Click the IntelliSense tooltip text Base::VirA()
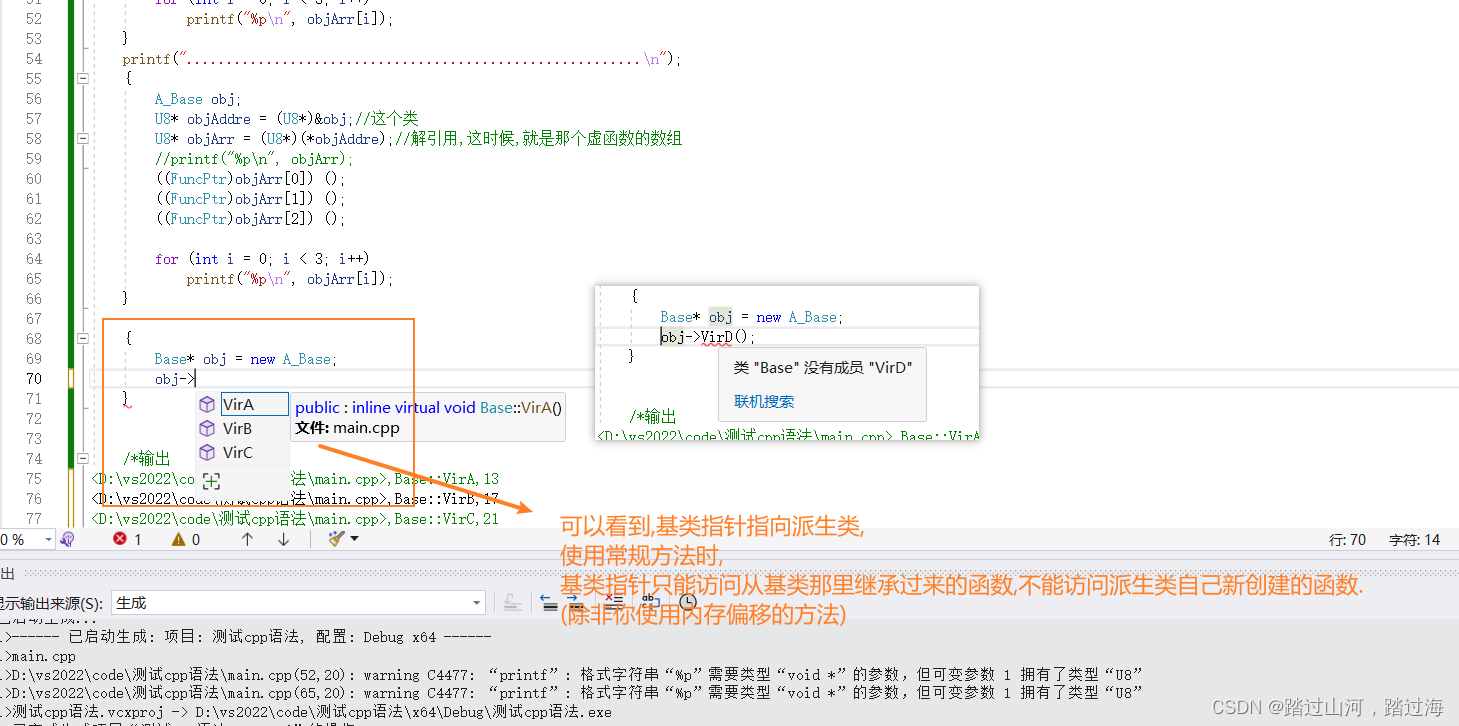The height and width of the screenshot is (726, 1459). tap(521, 407)
